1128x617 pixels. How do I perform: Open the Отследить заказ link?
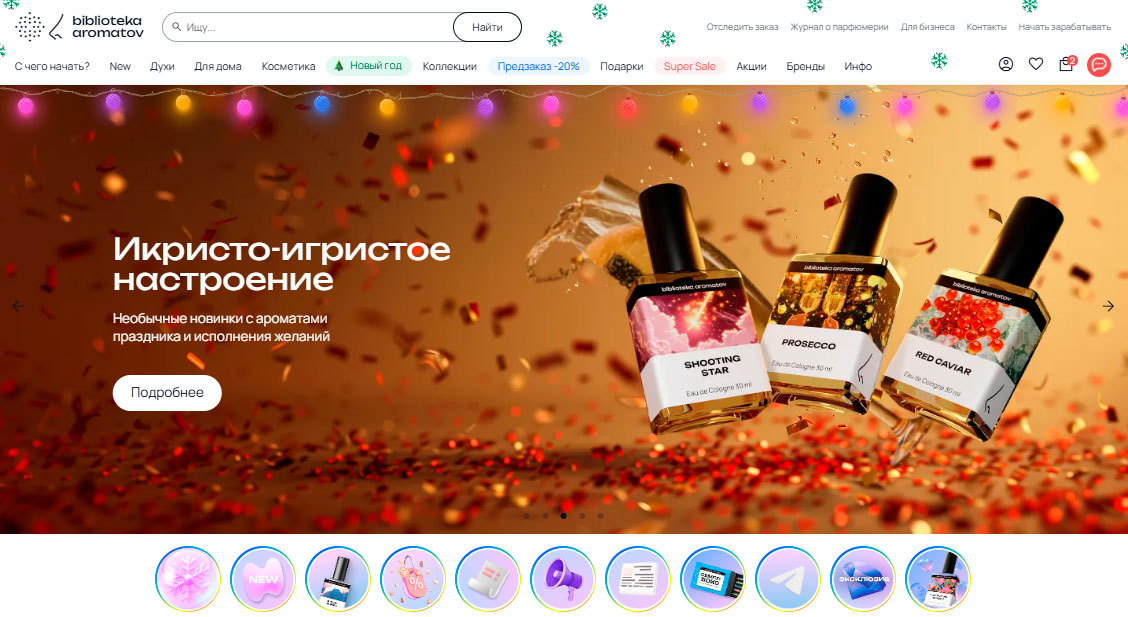[x=742, y=27]
